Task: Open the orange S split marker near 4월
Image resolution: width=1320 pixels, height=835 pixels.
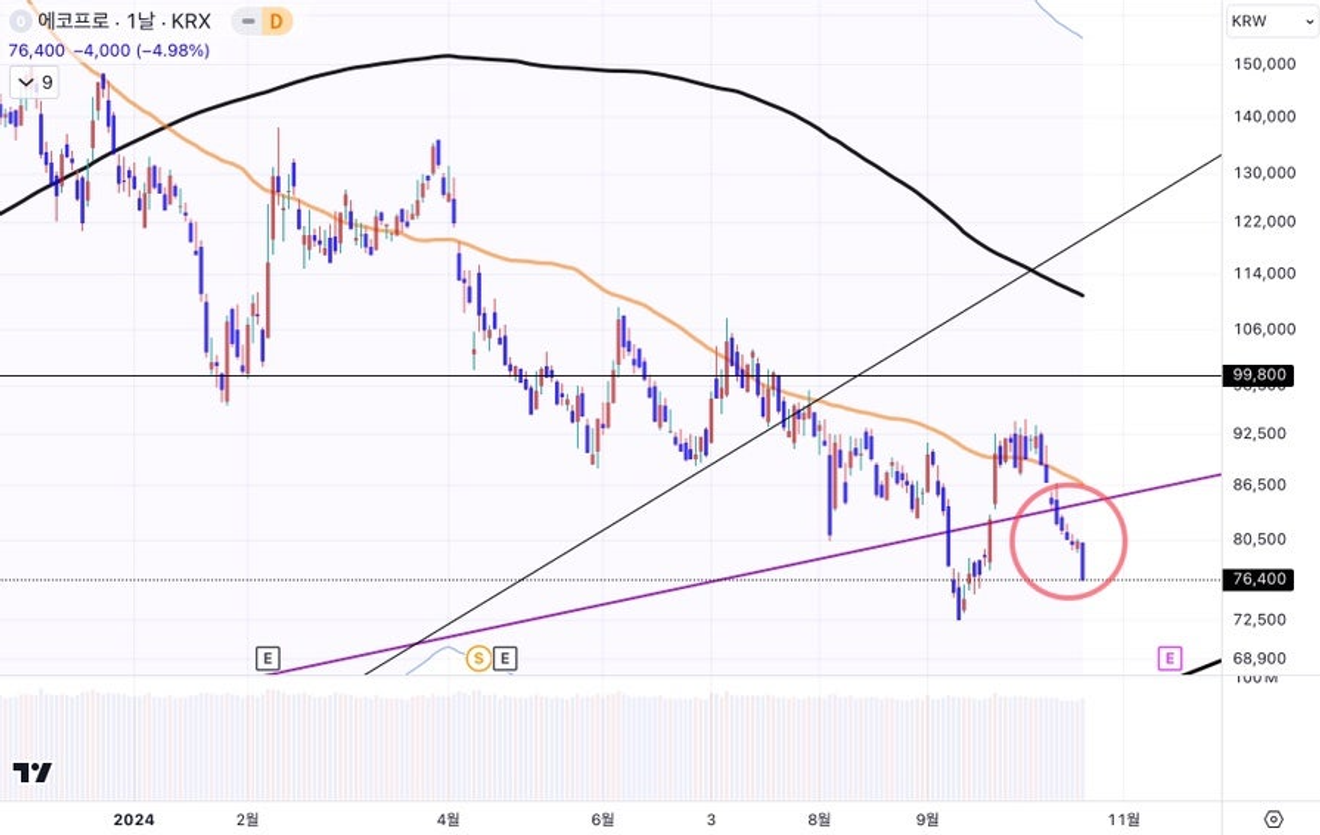Action: (479, 658)
